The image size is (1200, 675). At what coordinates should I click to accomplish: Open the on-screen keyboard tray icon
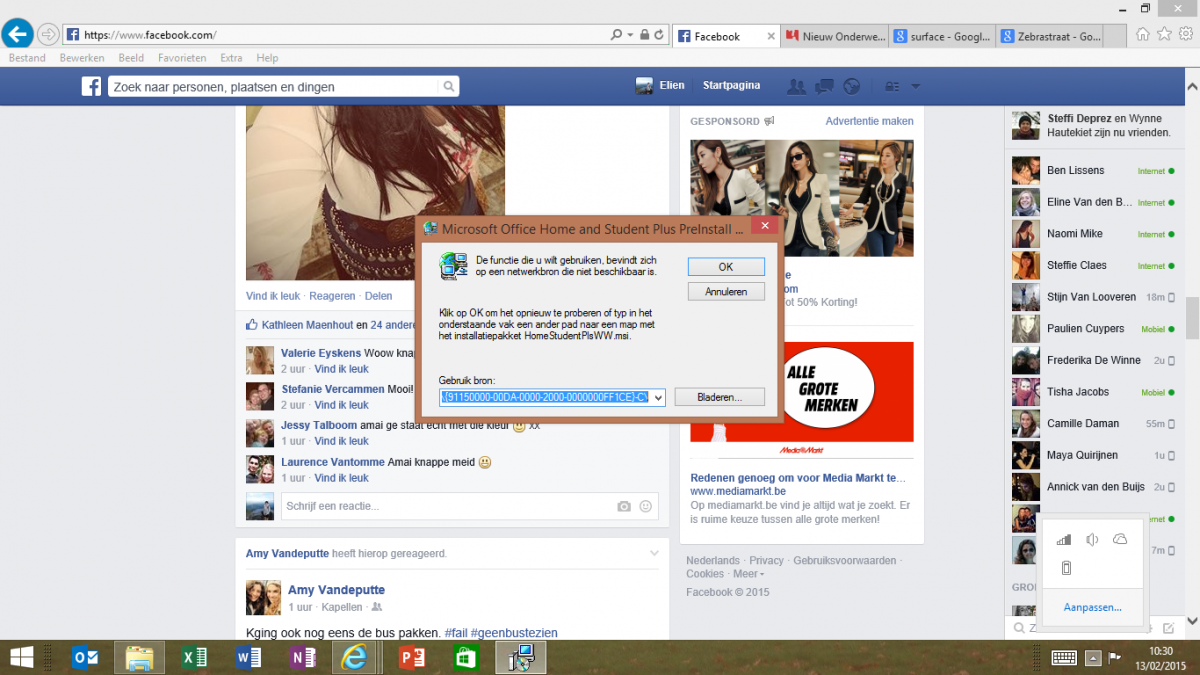click(1064, 657)
